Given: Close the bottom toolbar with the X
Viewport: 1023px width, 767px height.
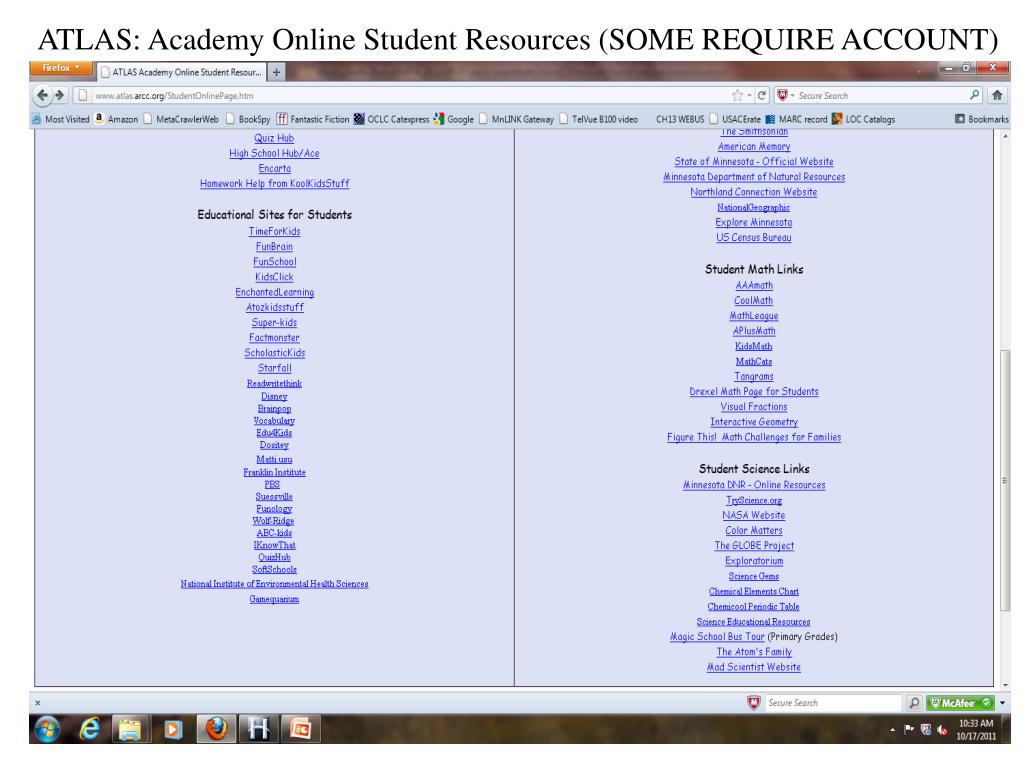Looking at the screenshot, I should pos(38,702).
